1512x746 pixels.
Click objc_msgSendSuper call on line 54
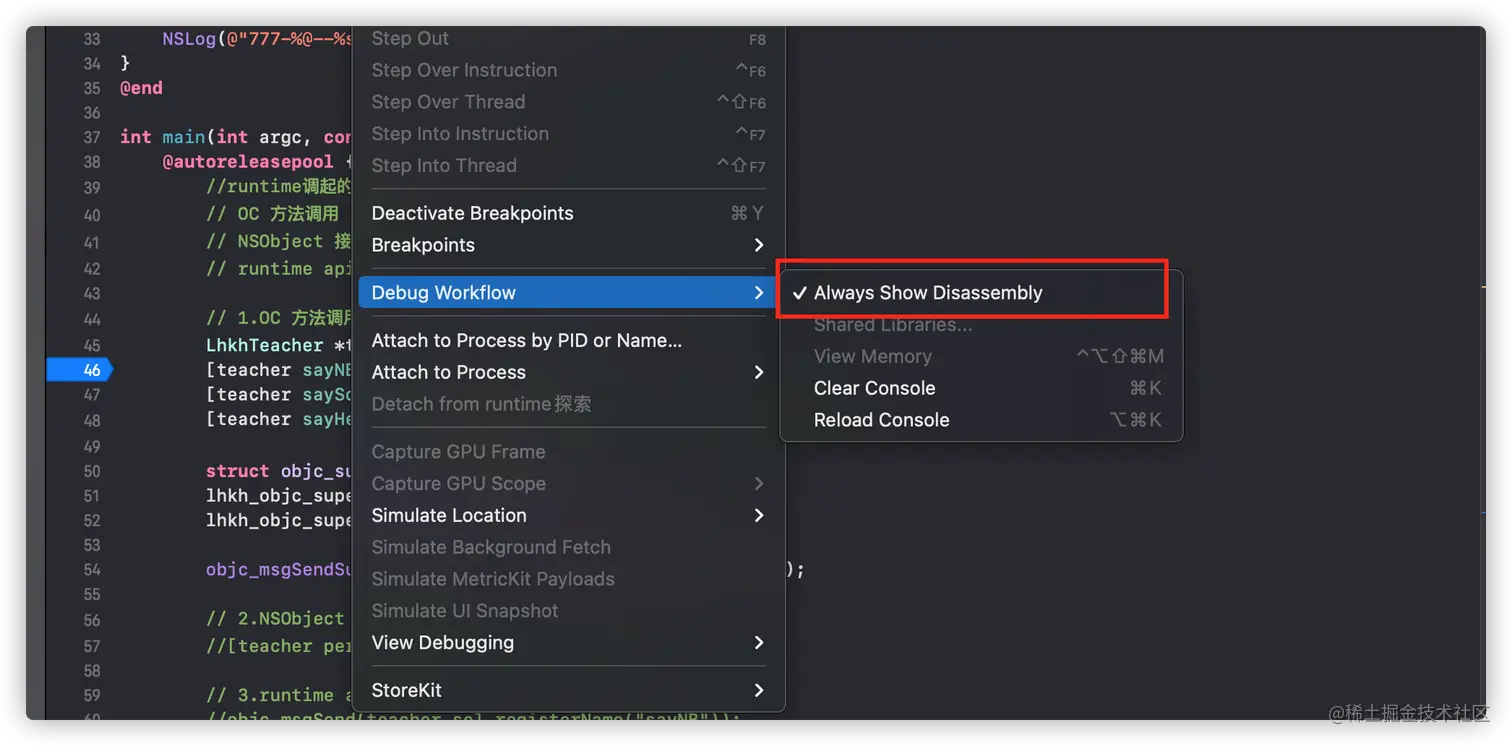[279, 569]
